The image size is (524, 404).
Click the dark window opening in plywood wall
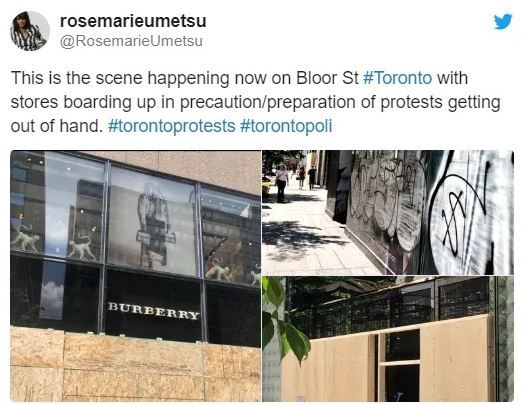point(401,364)
